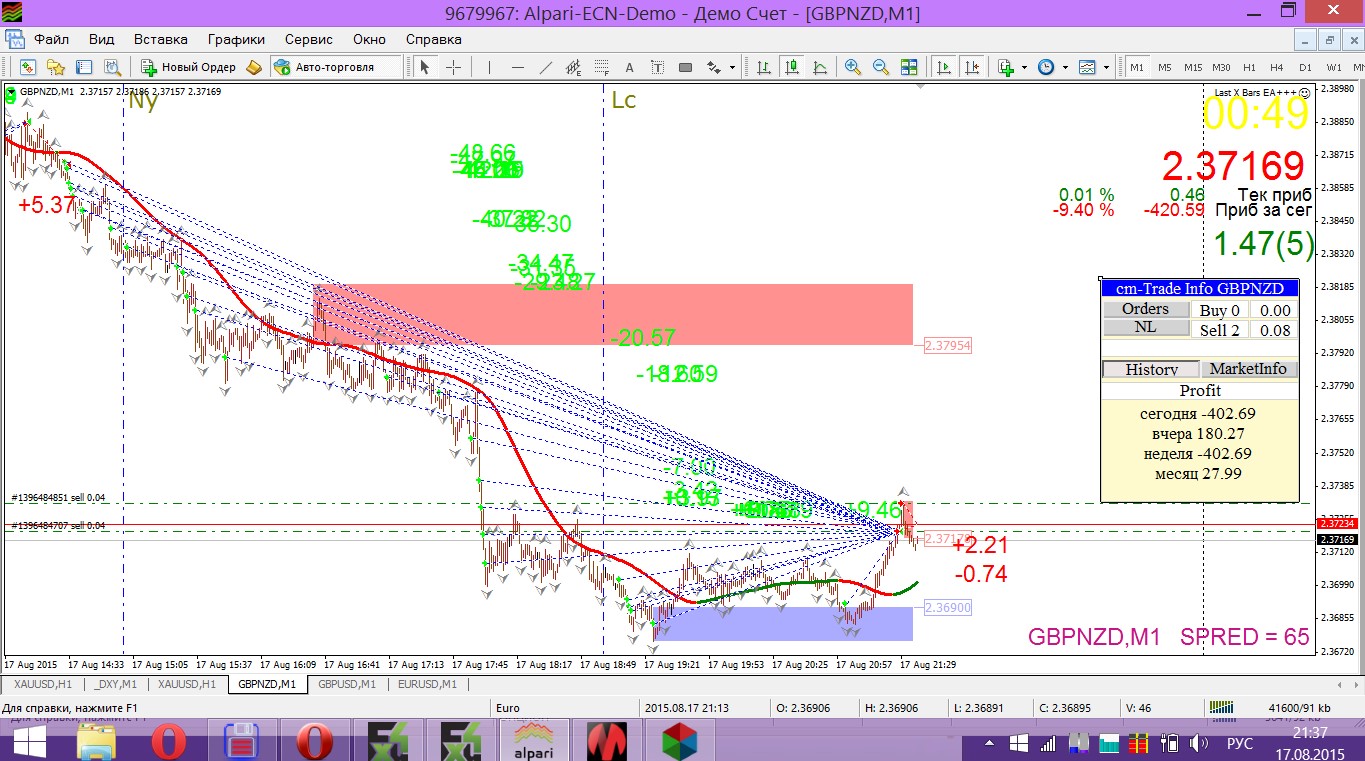Select the H1 timeframe

[x=1249, y=67]
